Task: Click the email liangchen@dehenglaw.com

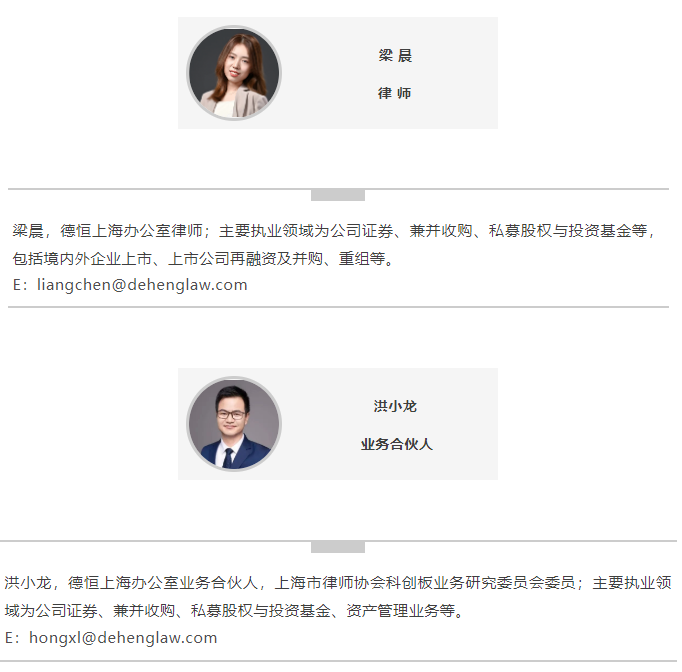Action: point(142,285)
